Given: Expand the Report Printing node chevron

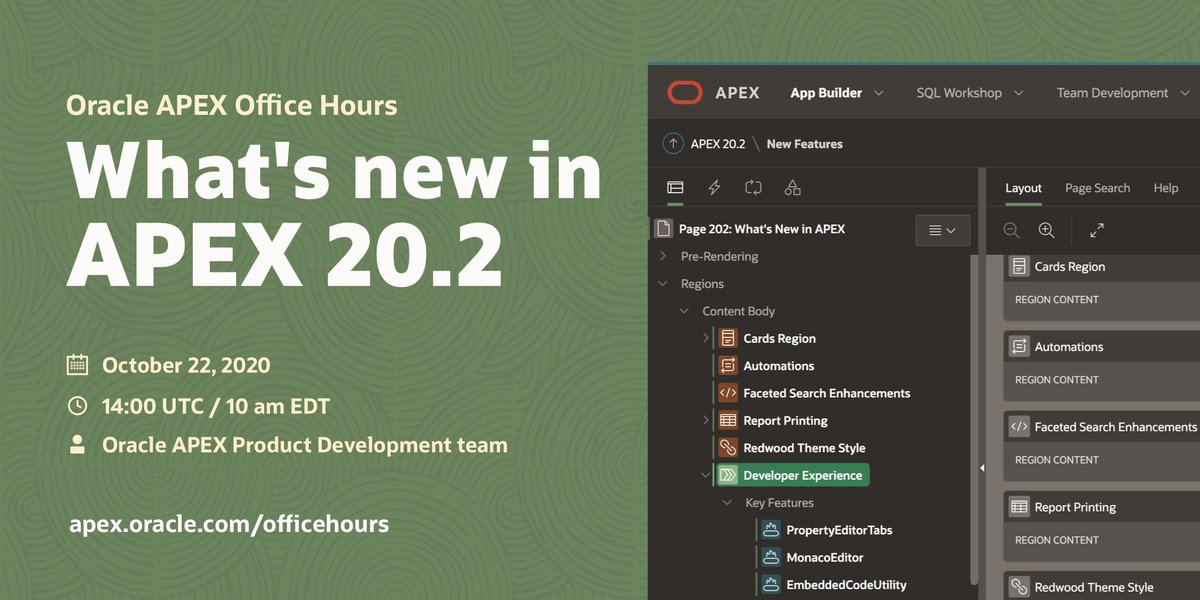Looking at the screenshot, I should click(x=706, y=421).
